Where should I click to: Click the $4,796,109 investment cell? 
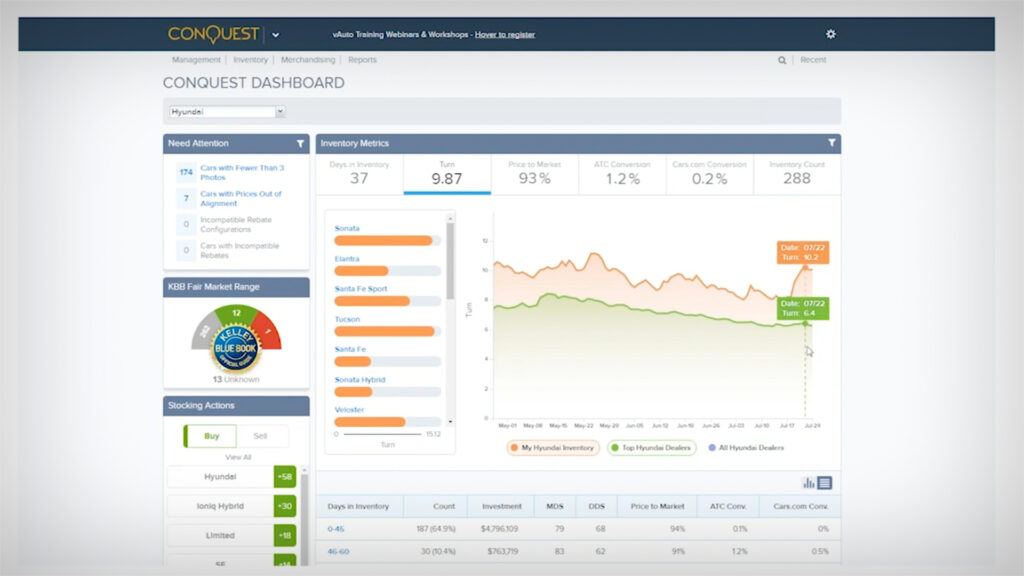click(x=500, y=529)
